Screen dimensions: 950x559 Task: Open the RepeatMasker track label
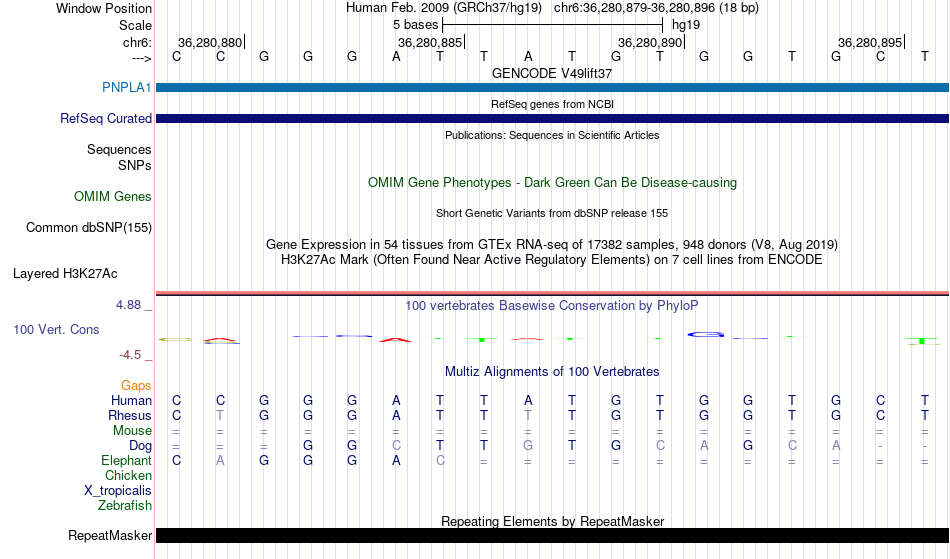110,535
